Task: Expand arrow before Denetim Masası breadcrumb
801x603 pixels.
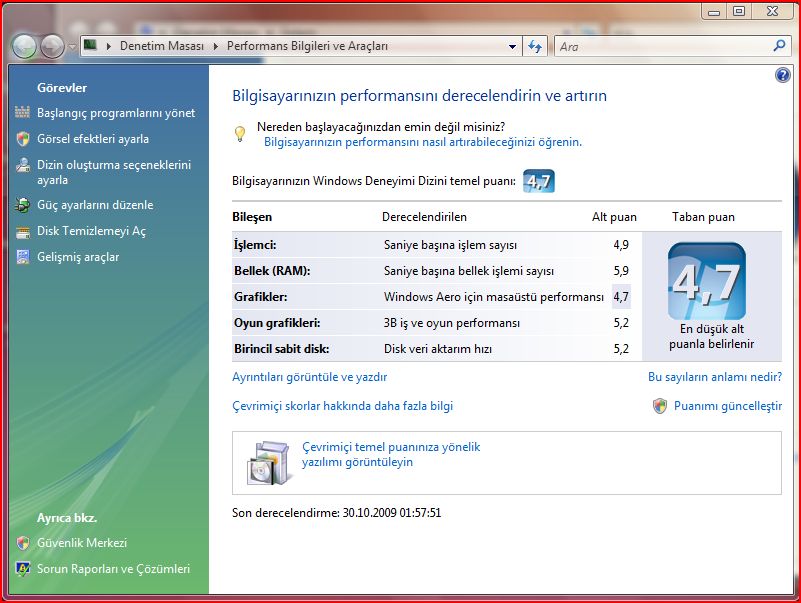Action: 108,46
